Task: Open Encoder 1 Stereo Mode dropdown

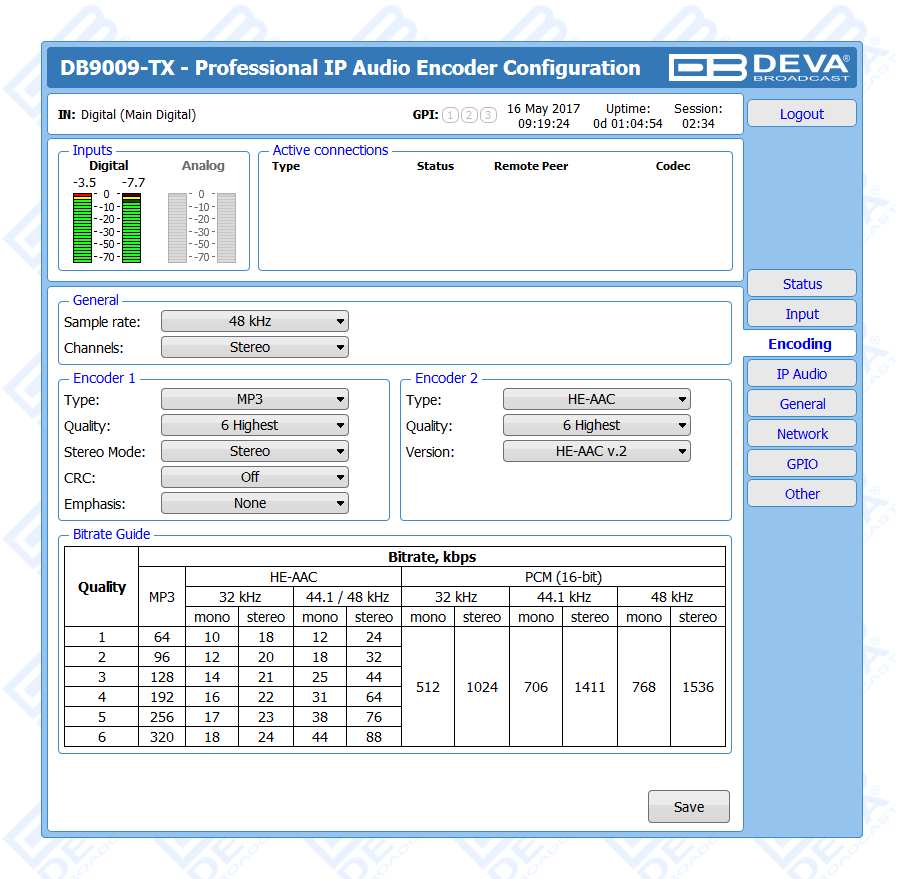Action: [254, 451]
